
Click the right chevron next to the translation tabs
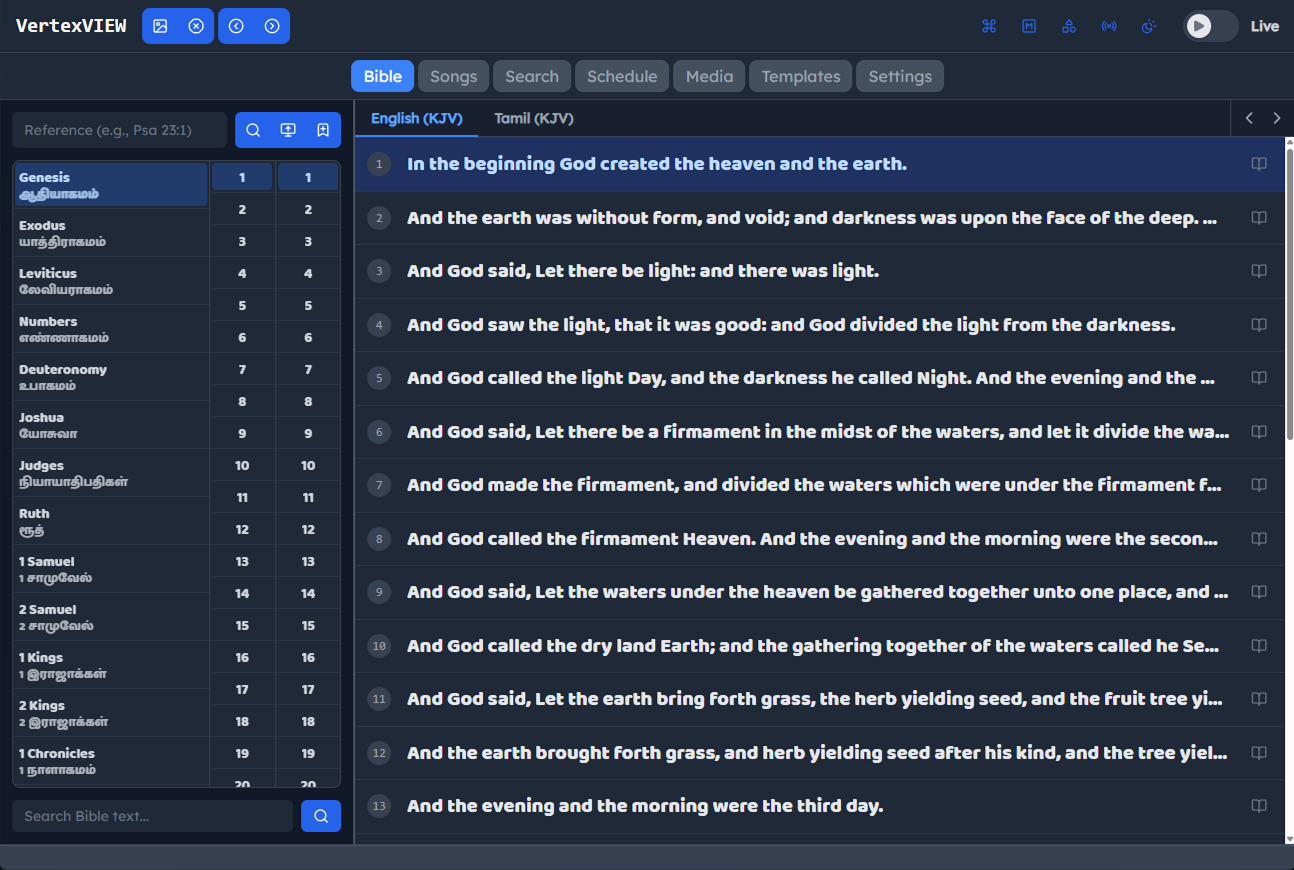[1276, 118]
